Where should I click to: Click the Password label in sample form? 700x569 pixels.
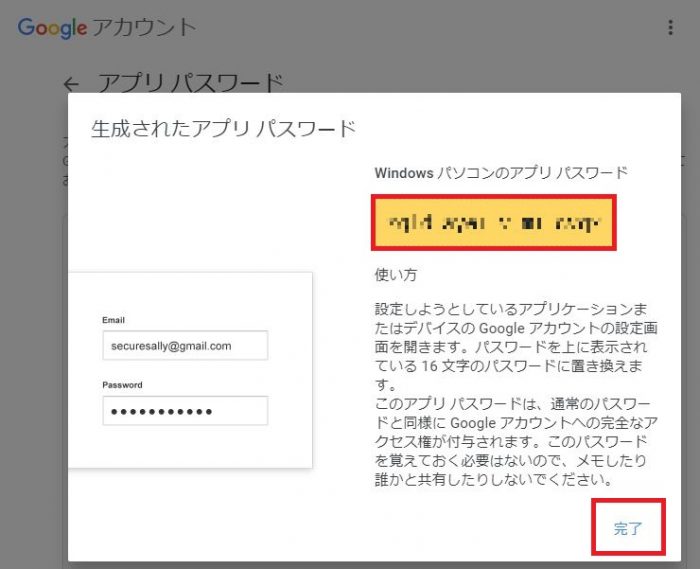(122, 385)
